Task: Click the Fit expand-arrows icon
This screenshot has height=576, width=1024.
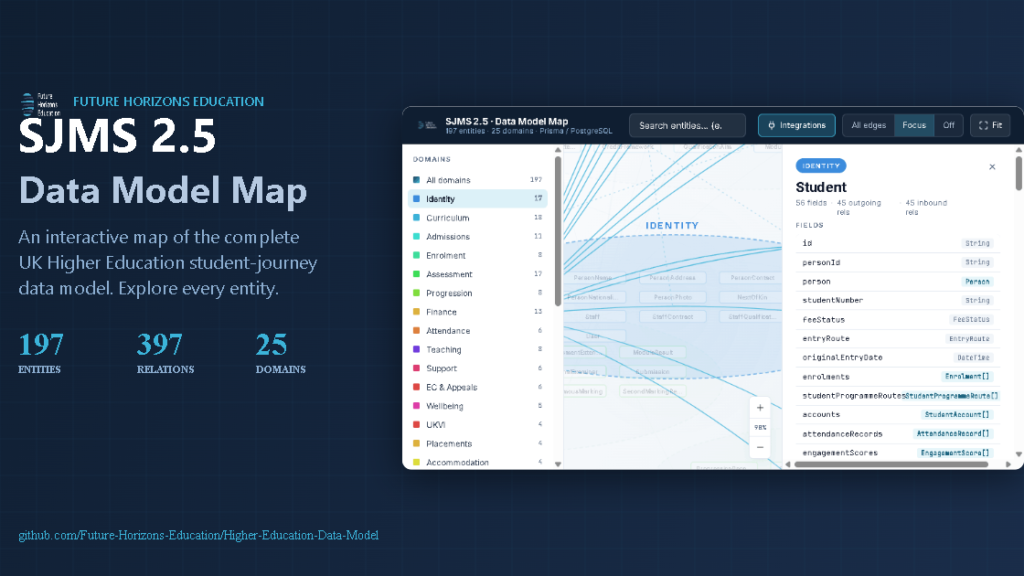Action: (x=983, y=125)
